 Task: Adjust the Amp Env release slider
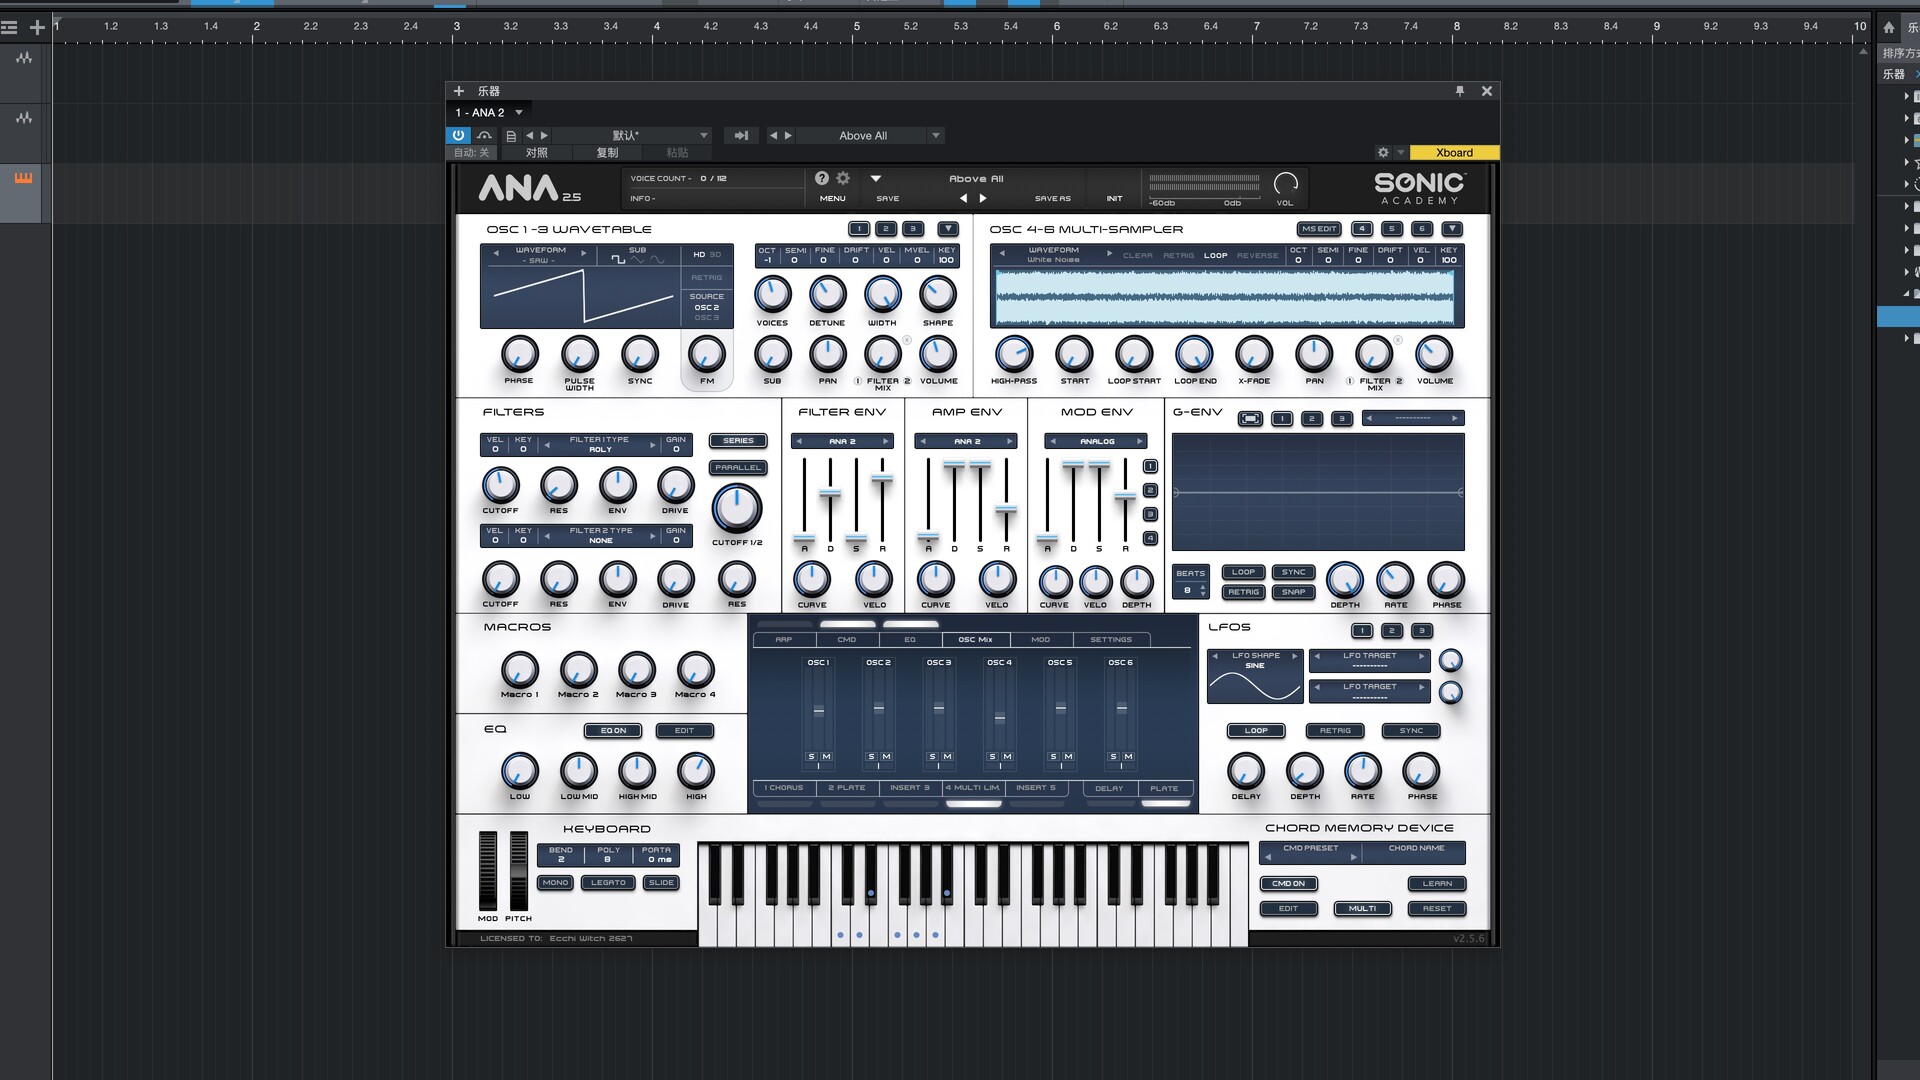click(x=1006, y=509)
